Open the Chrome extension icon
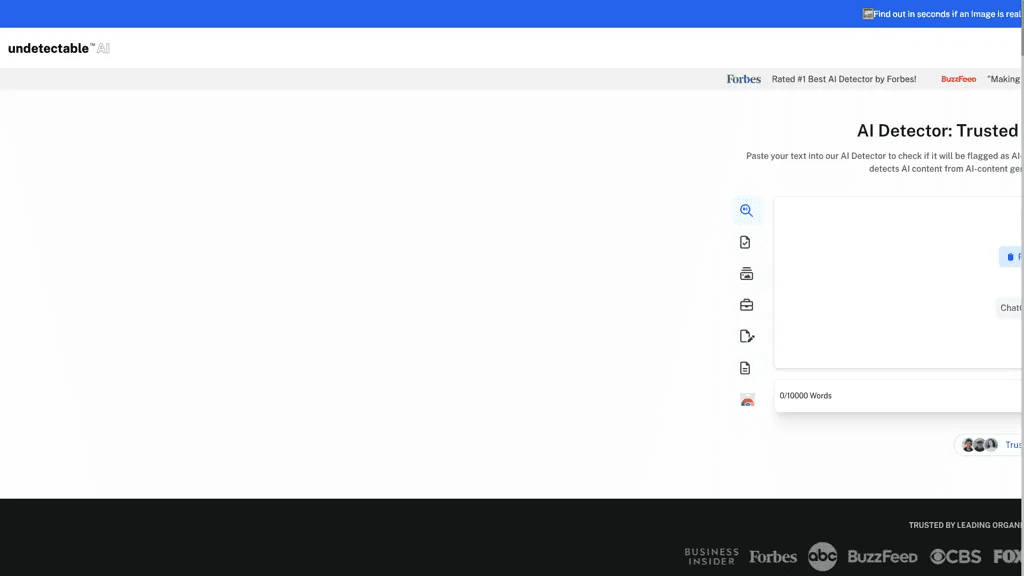Screen dimensions: 1024x576 click(748, 400)
